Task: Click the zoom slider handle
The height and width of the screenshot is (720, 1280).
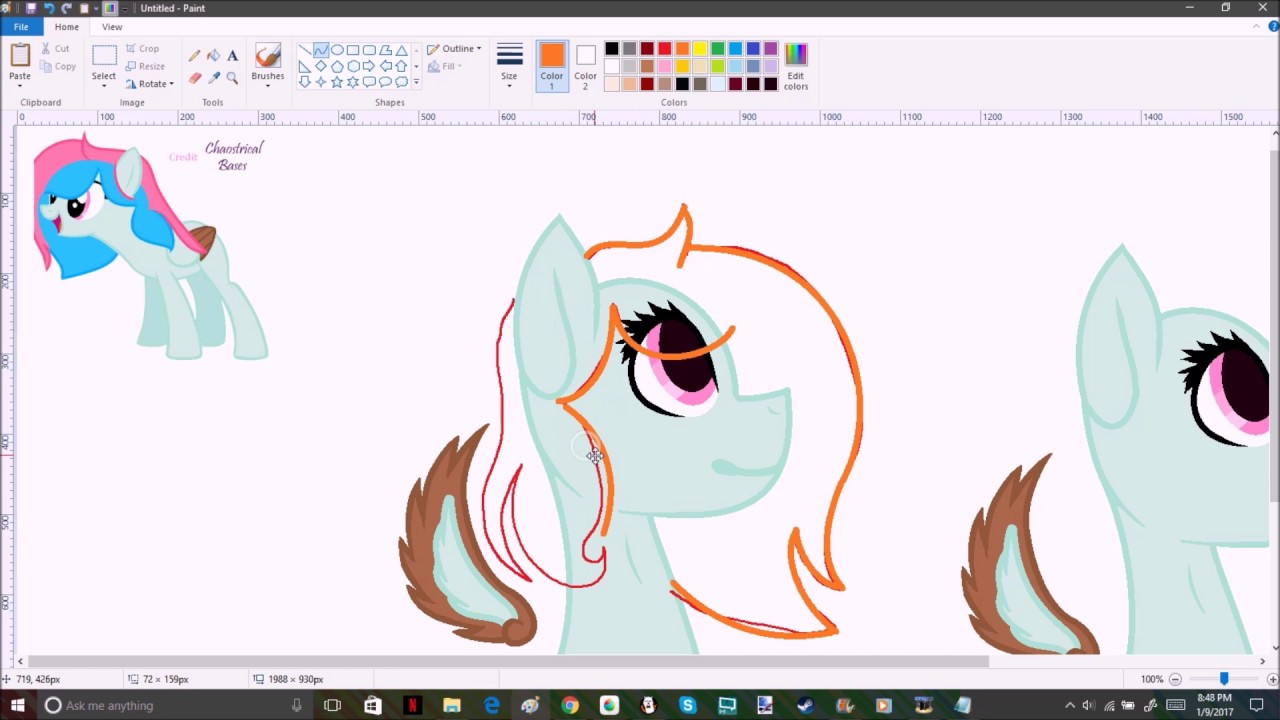Action: click(1223, 679)
